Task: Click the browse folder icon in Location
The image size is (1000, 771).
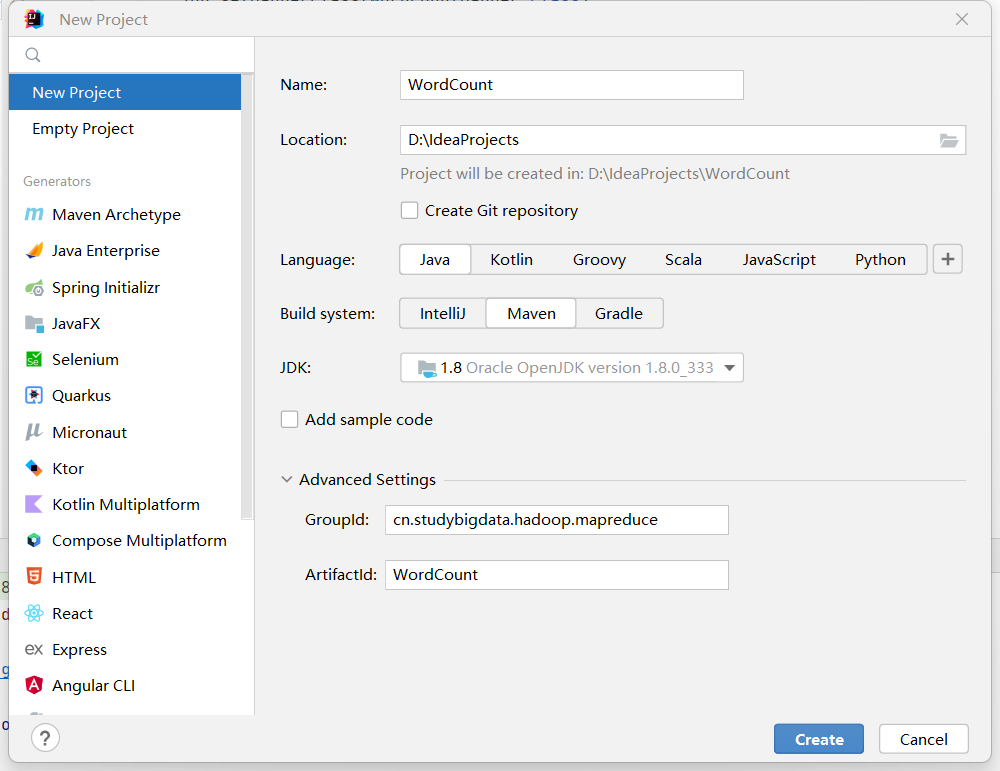Action: click(949, 140)
